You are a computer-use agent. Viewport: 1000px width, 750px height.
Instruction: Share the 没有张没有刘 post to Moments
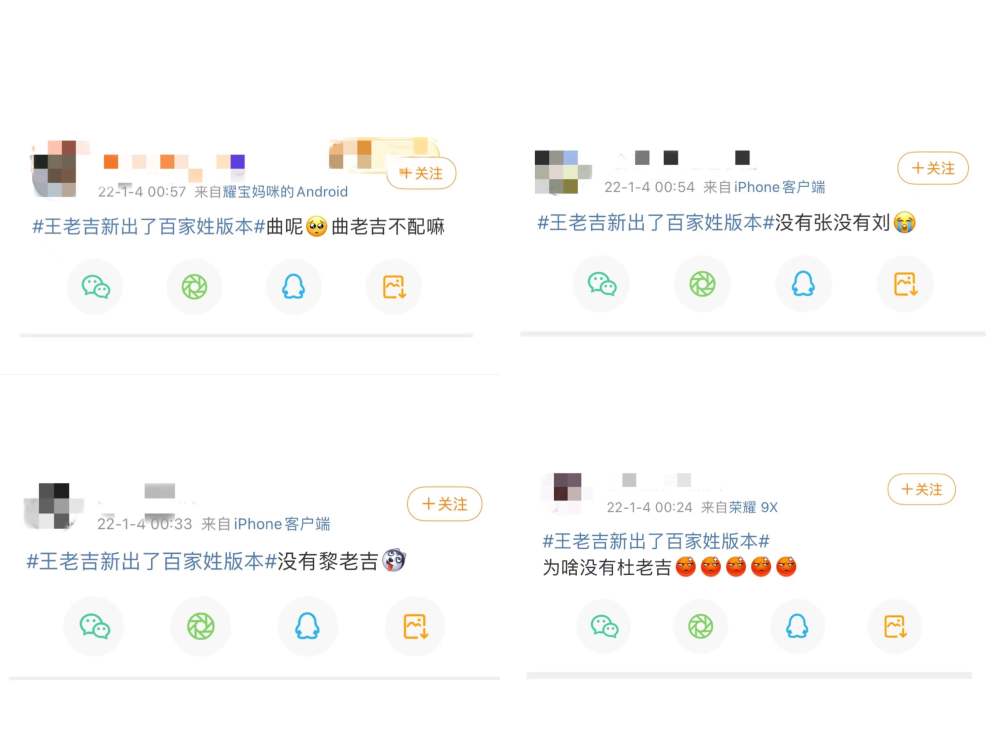point(702,284)
